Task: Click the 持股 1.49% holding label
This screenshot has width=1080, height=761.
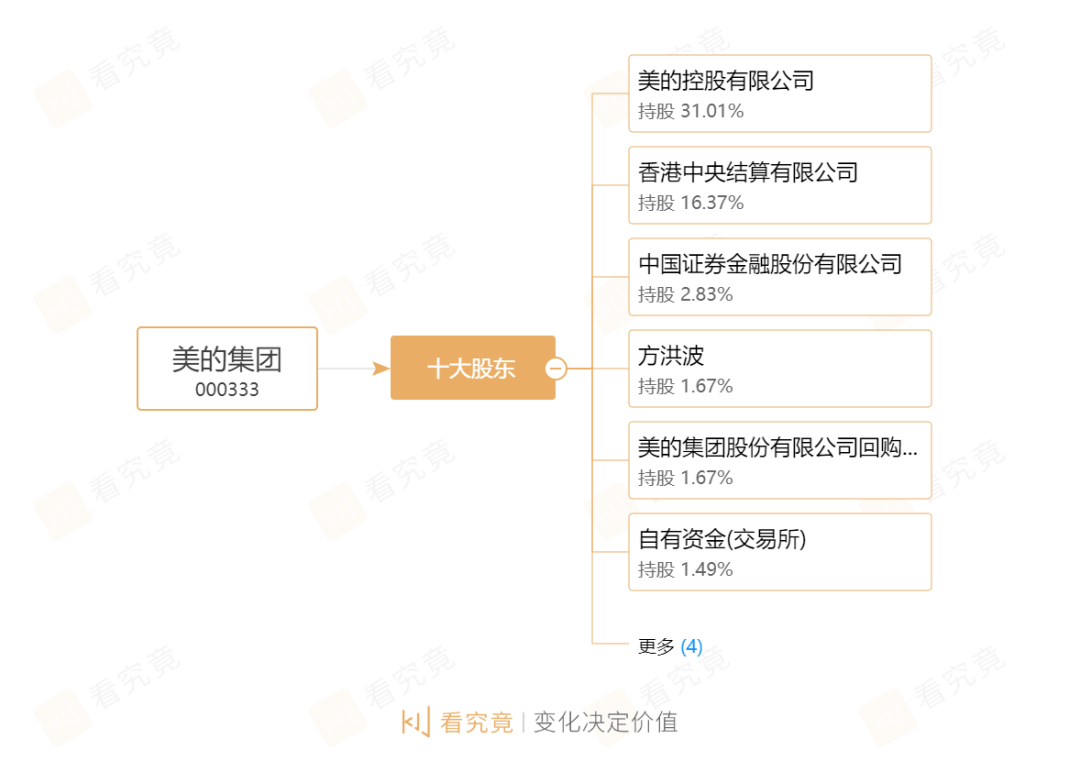Action: (686, 570)
